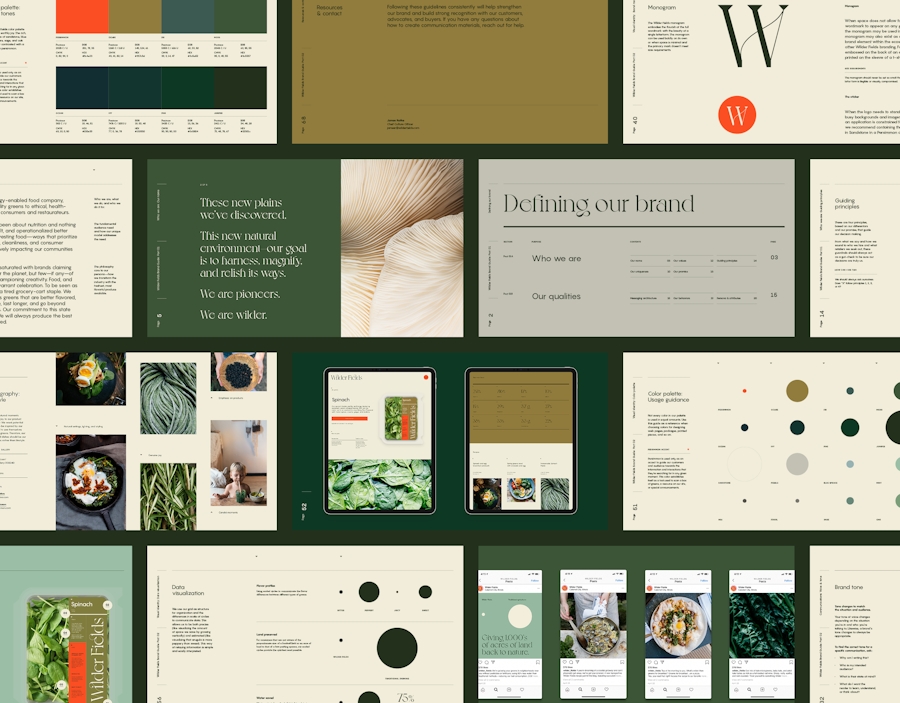
Task: Click 'These new plains we've discovered.' text
Action: pos(243,209)
